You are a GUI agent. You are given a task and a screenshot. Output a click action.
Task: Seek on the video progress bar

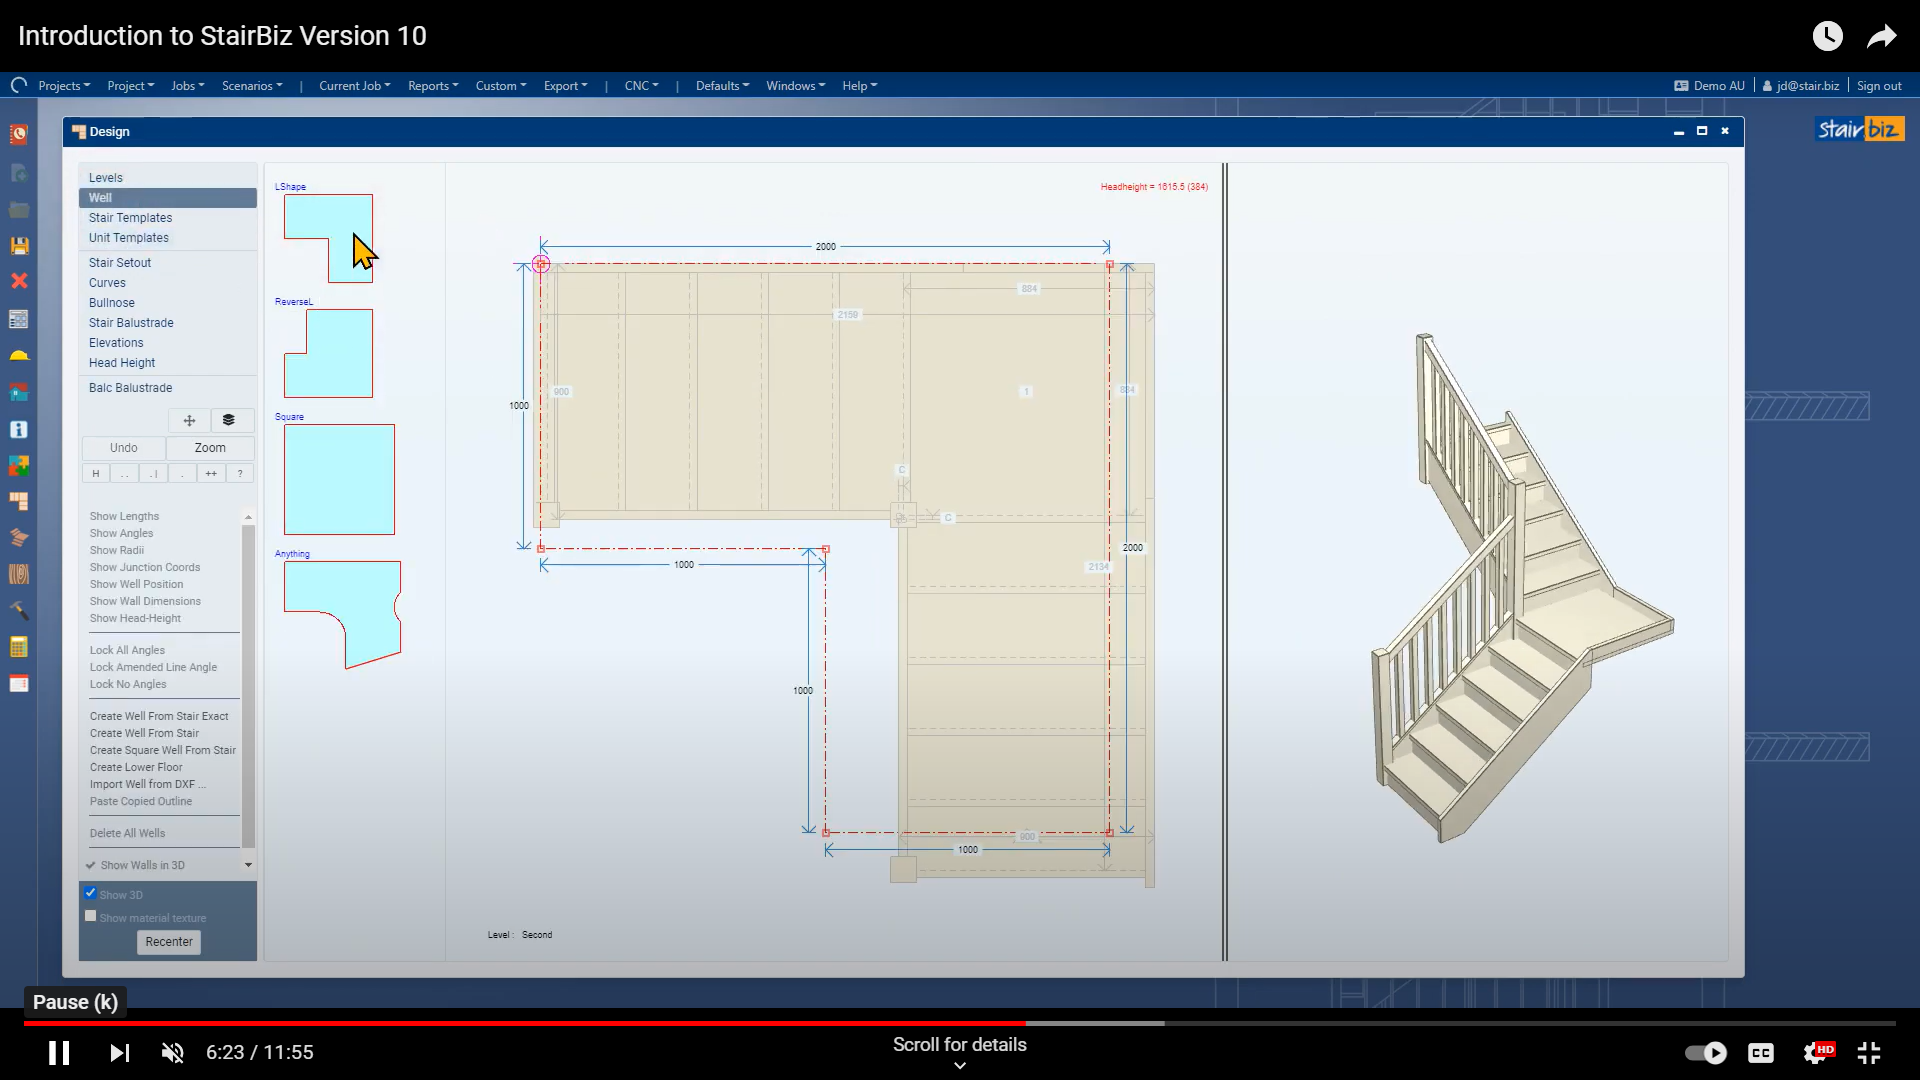[960, 1023]
